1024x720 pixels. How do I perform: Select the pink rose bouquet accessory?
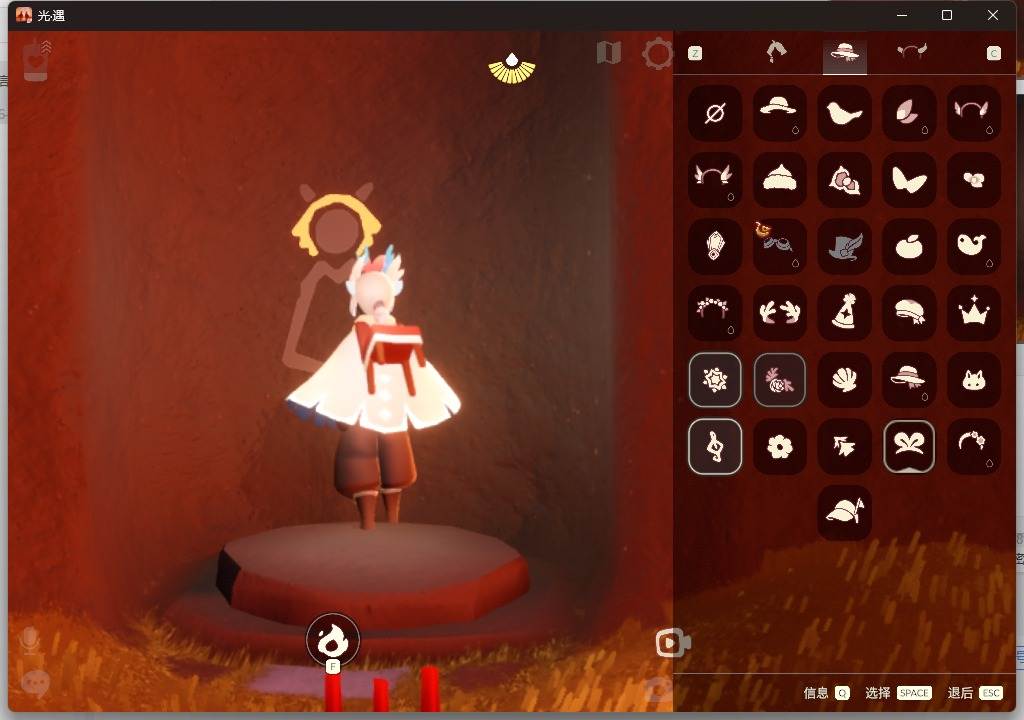coord(779,380)
